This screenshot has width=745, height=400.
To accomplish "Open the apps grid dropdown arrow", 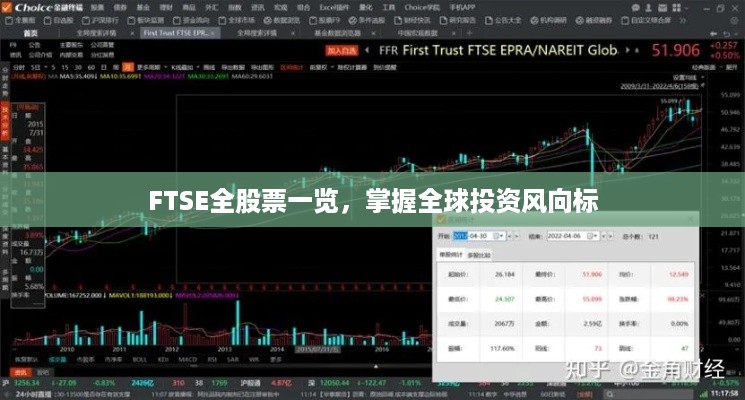I will (687, 8).
